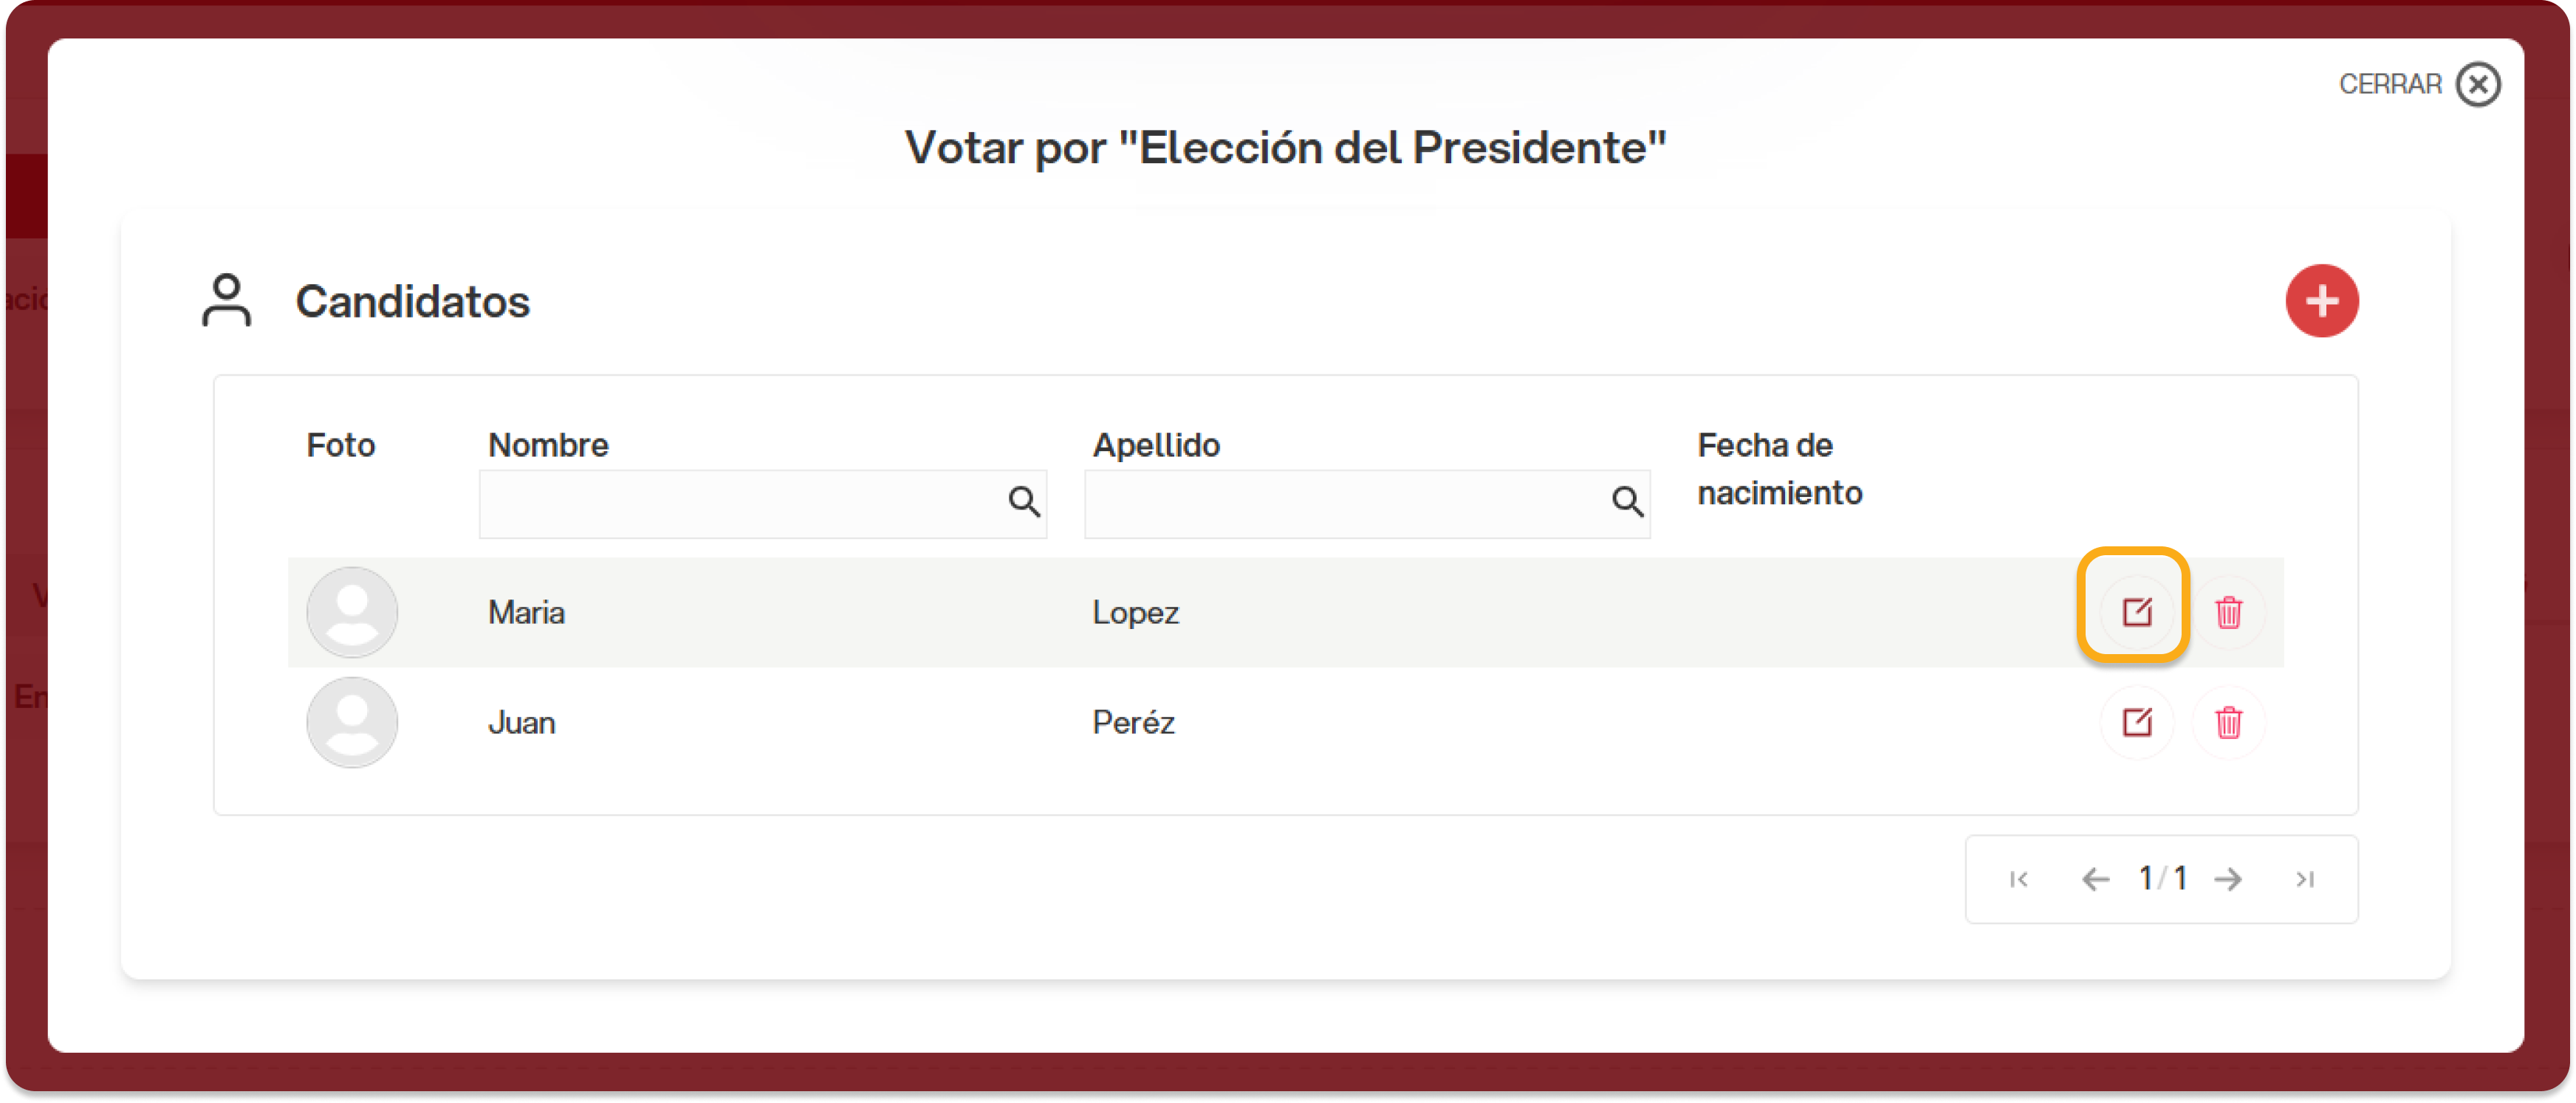Click Juan's profile photo avatar
Viewport: 2576px width, 1103px height.
(351, 721)
